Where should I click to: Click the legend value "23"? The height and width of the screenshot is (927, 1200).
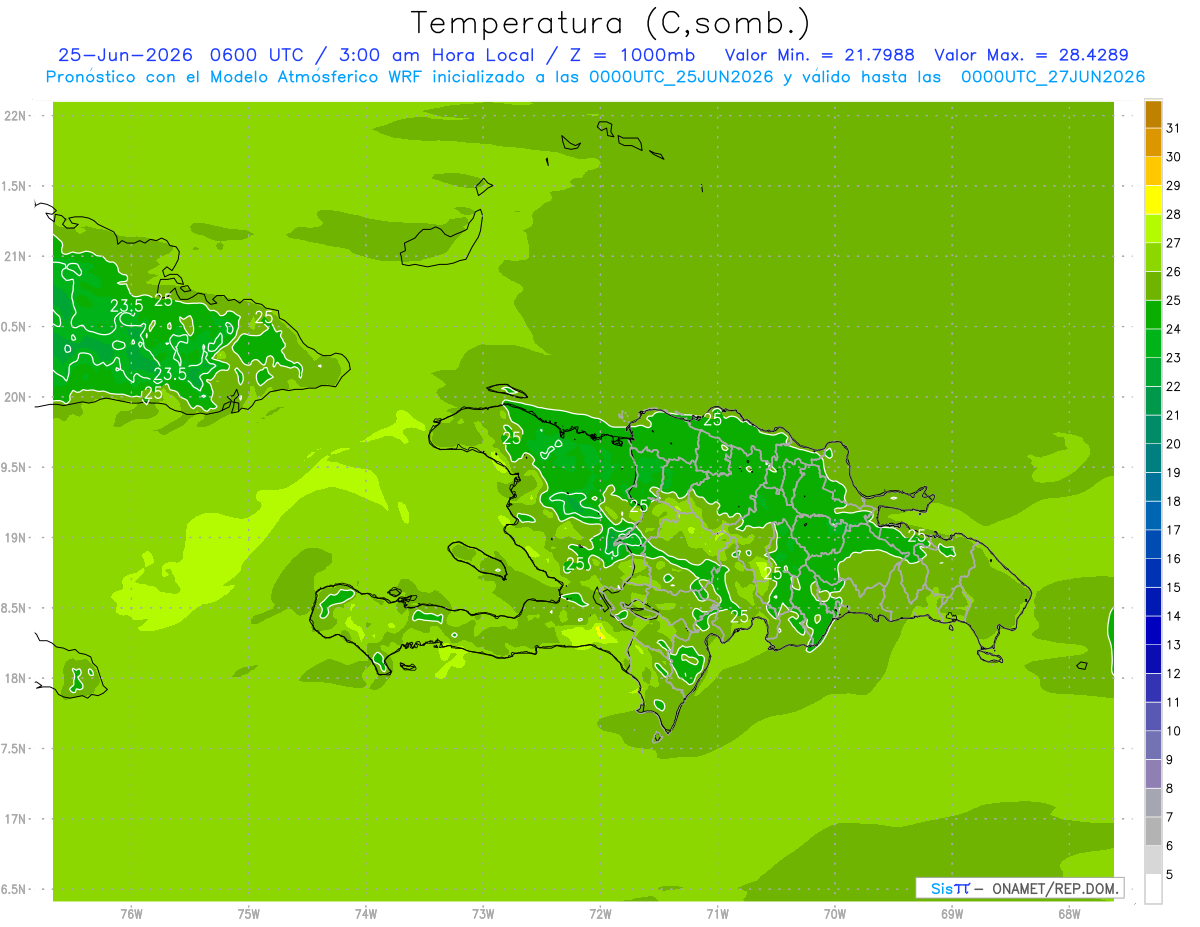pyautogui.click(x=1174, y=358)
